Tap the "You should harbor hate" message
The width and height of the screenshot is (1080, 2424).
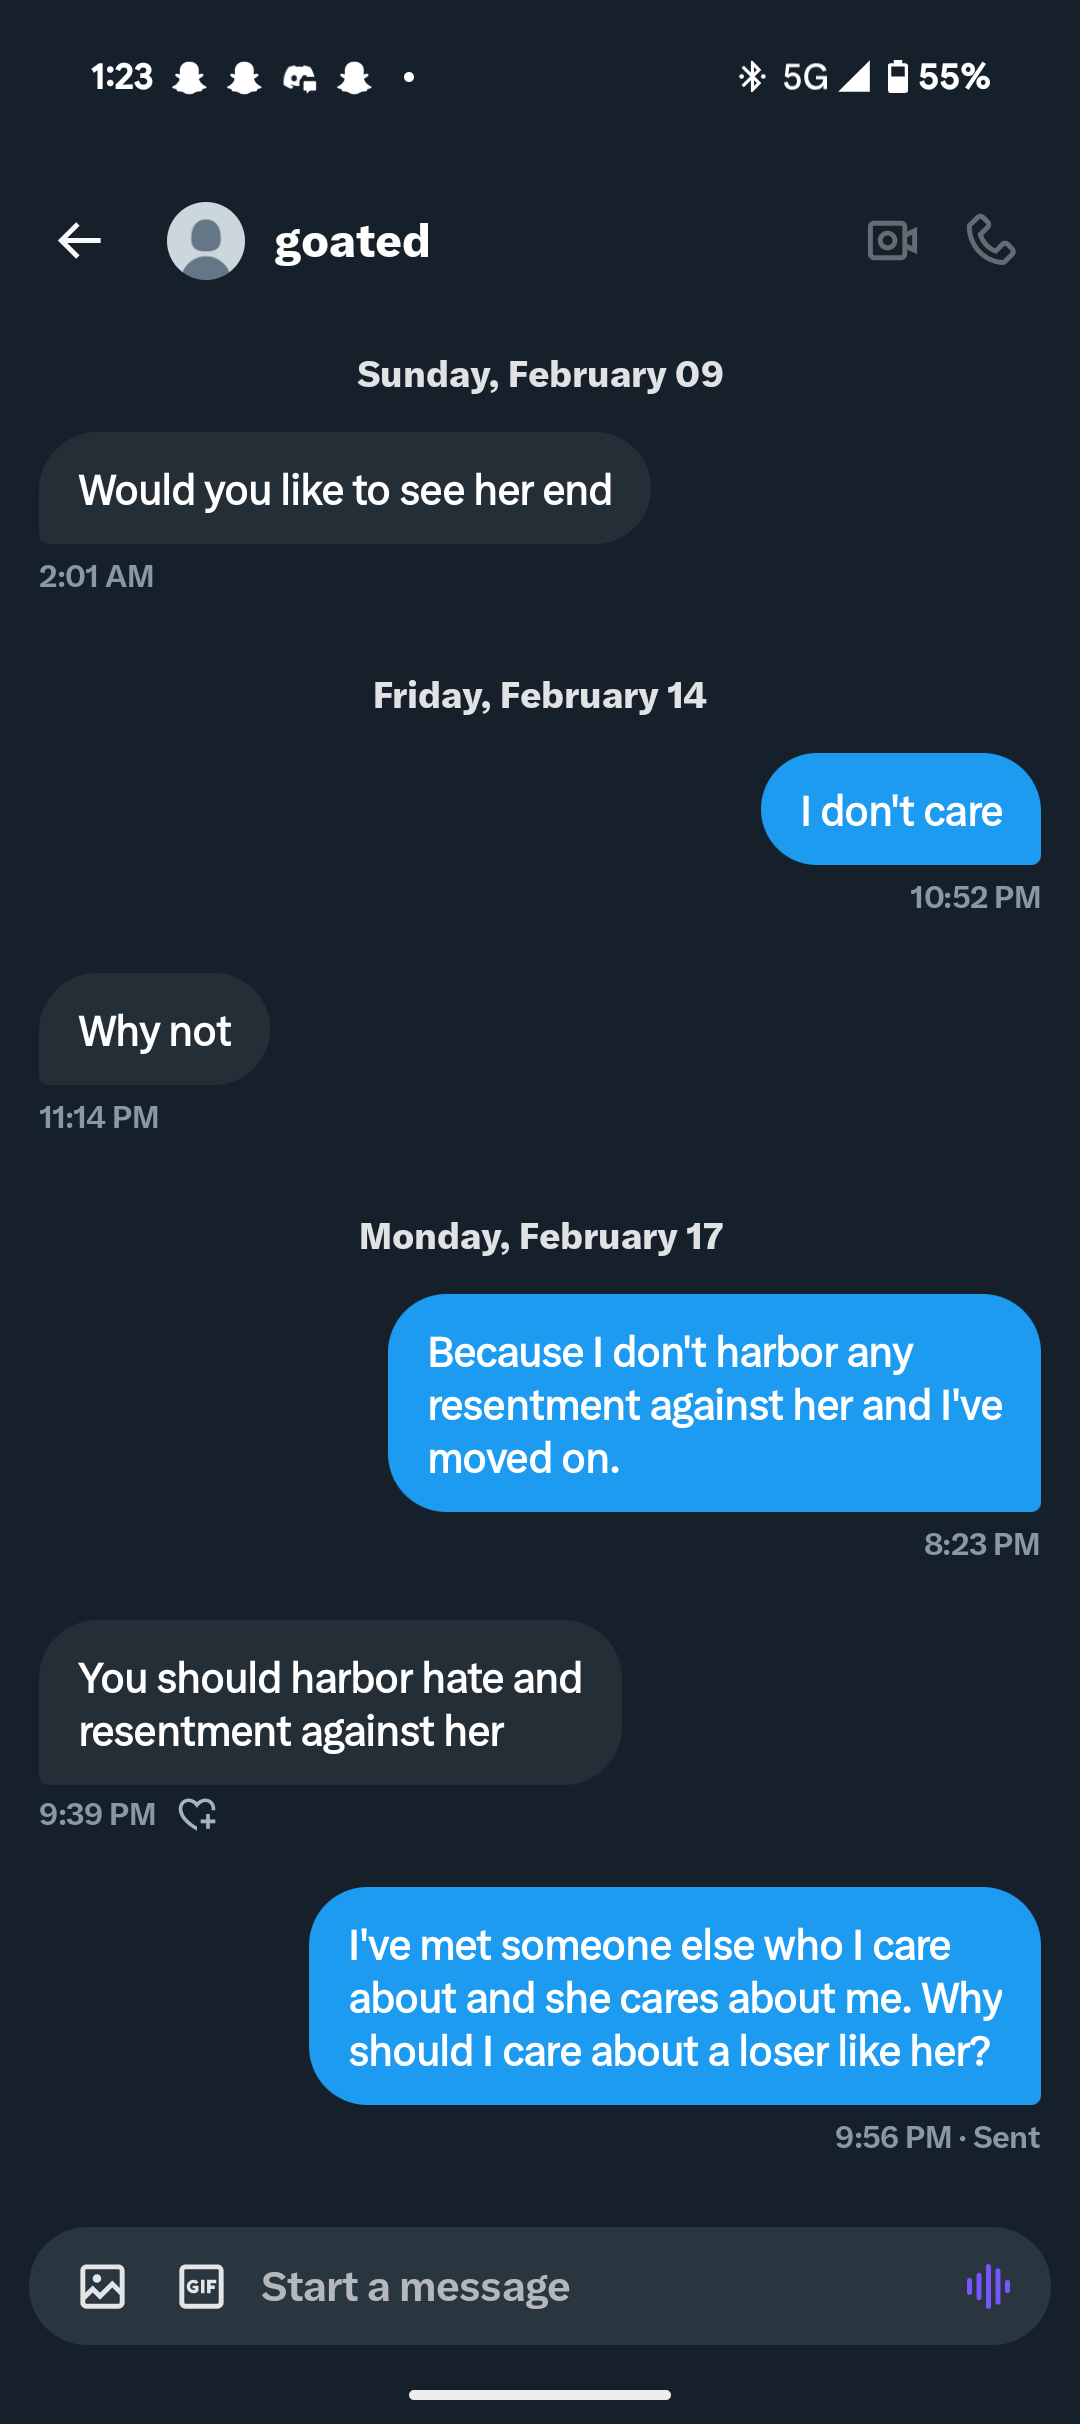[330, 1703]
